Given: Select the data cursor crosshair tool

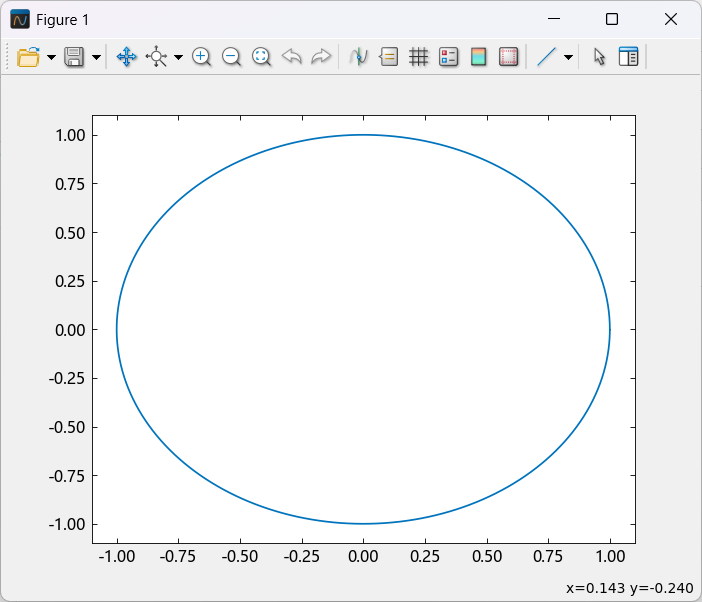Looking at the screenshot, I should (x=156, y=57).
